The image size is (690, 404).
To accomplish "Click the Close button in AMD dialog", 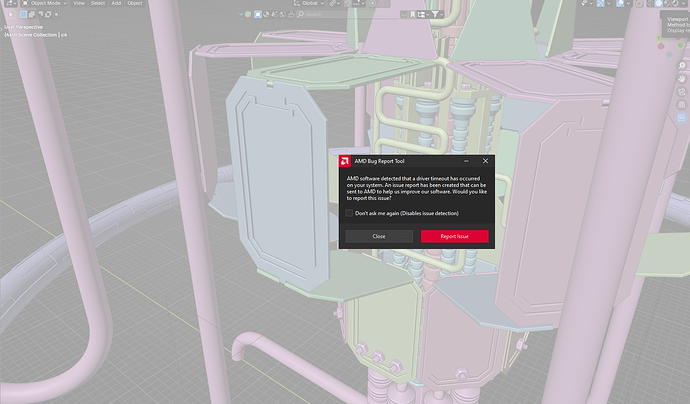I will pos(379,236).
